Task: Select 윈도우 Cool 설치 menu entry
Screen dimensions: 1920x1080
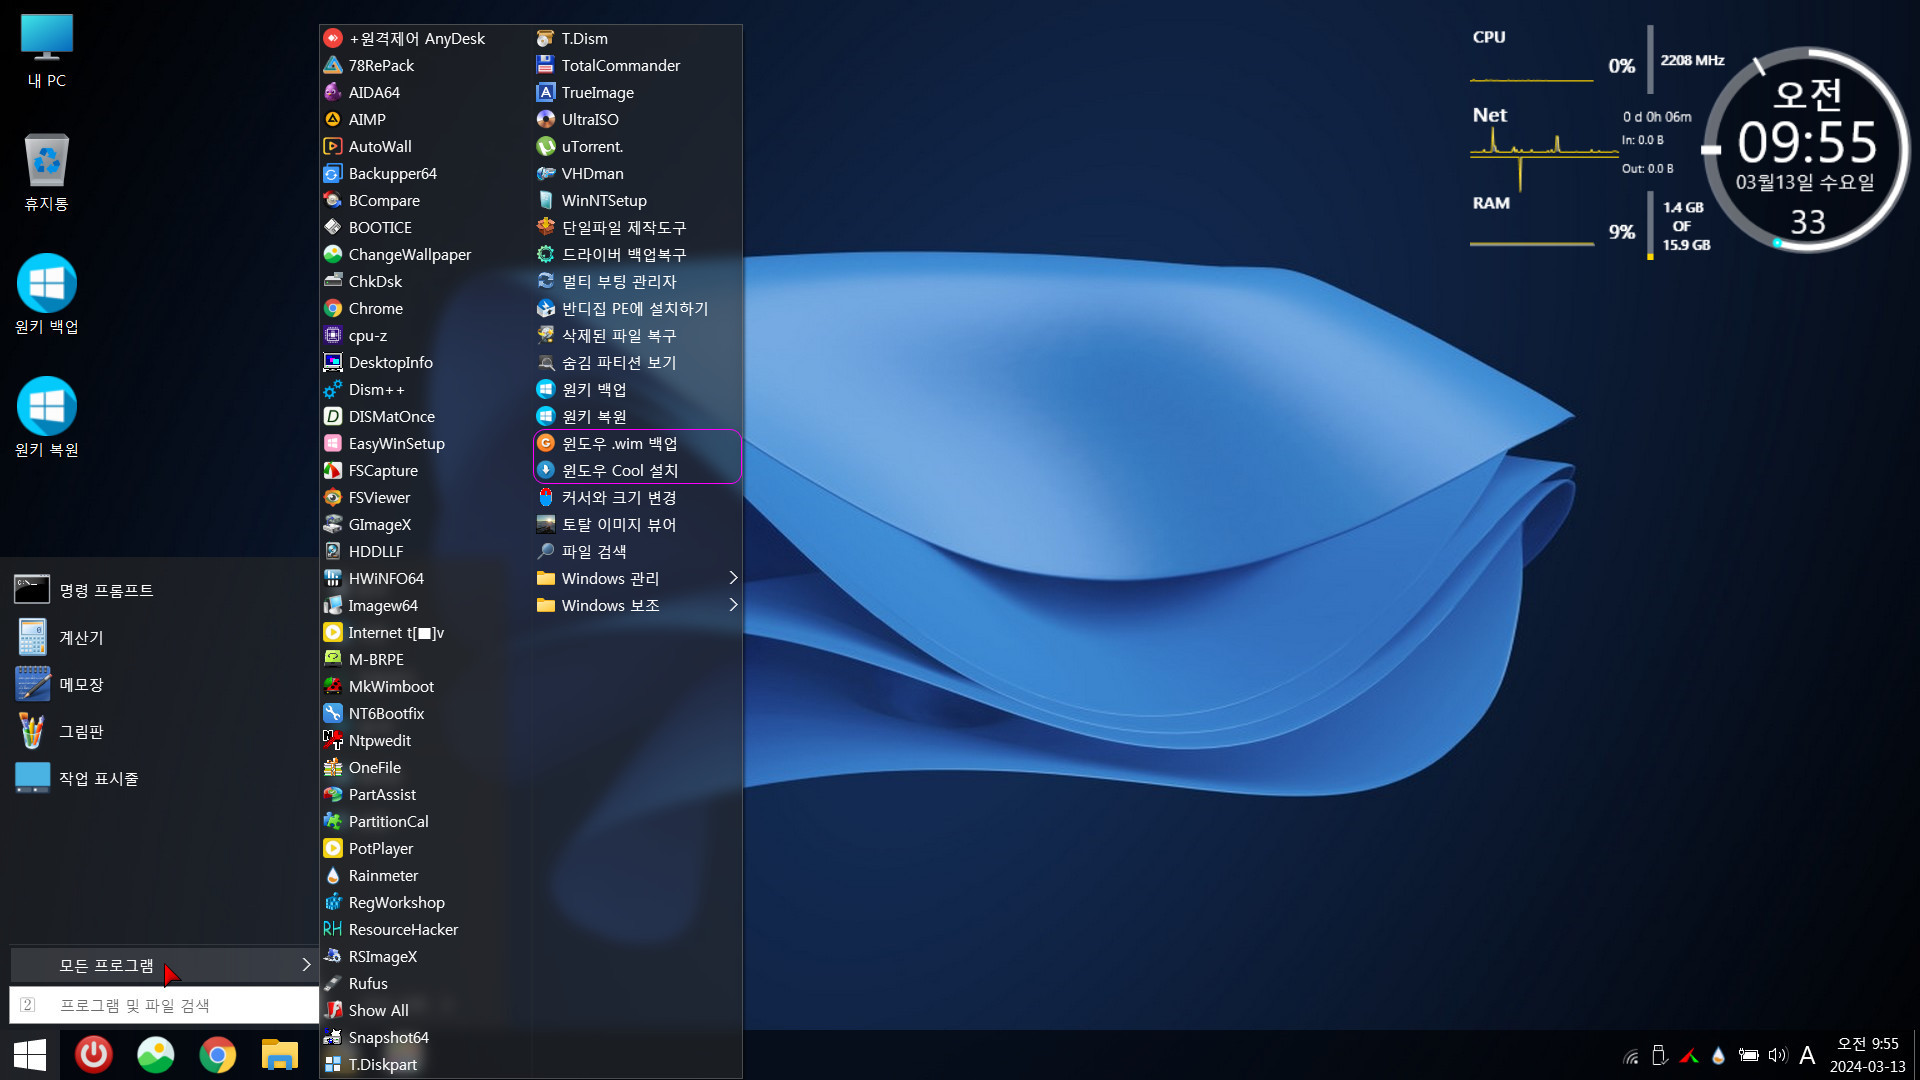Action: pyautogui.click(x=636, y=470)
